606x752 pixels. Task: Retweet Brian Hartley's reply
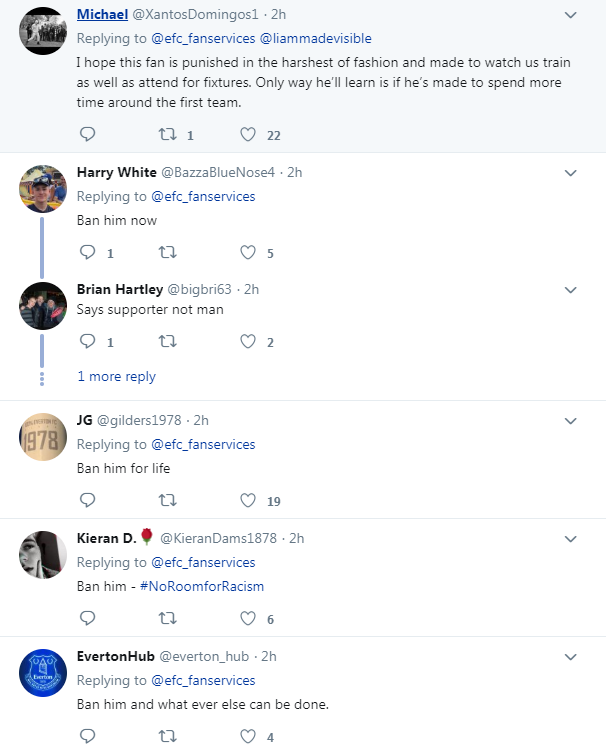pos(168,341)
